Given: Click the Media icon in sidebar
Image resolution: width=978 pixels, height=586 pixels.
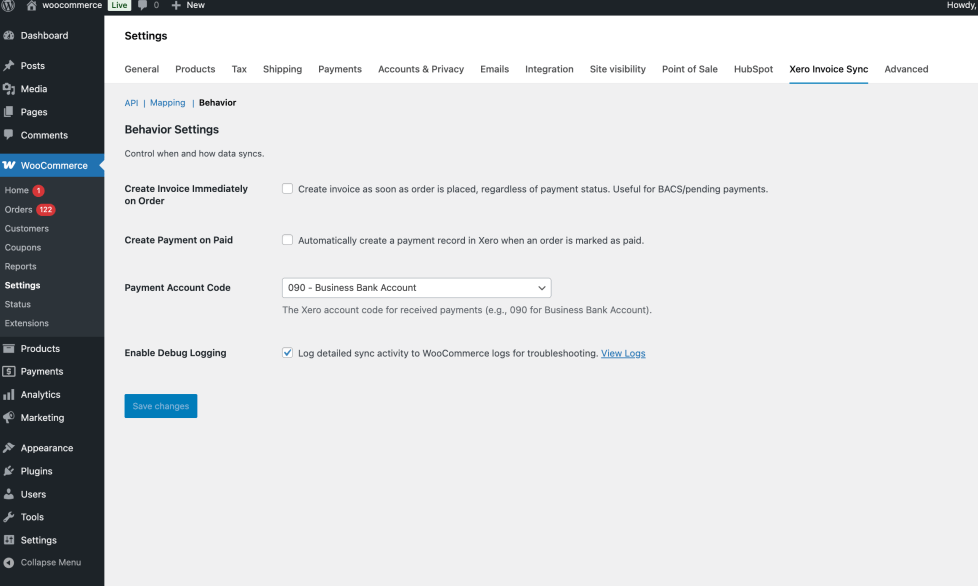Looking at the screenshot, I should [9, 89].
